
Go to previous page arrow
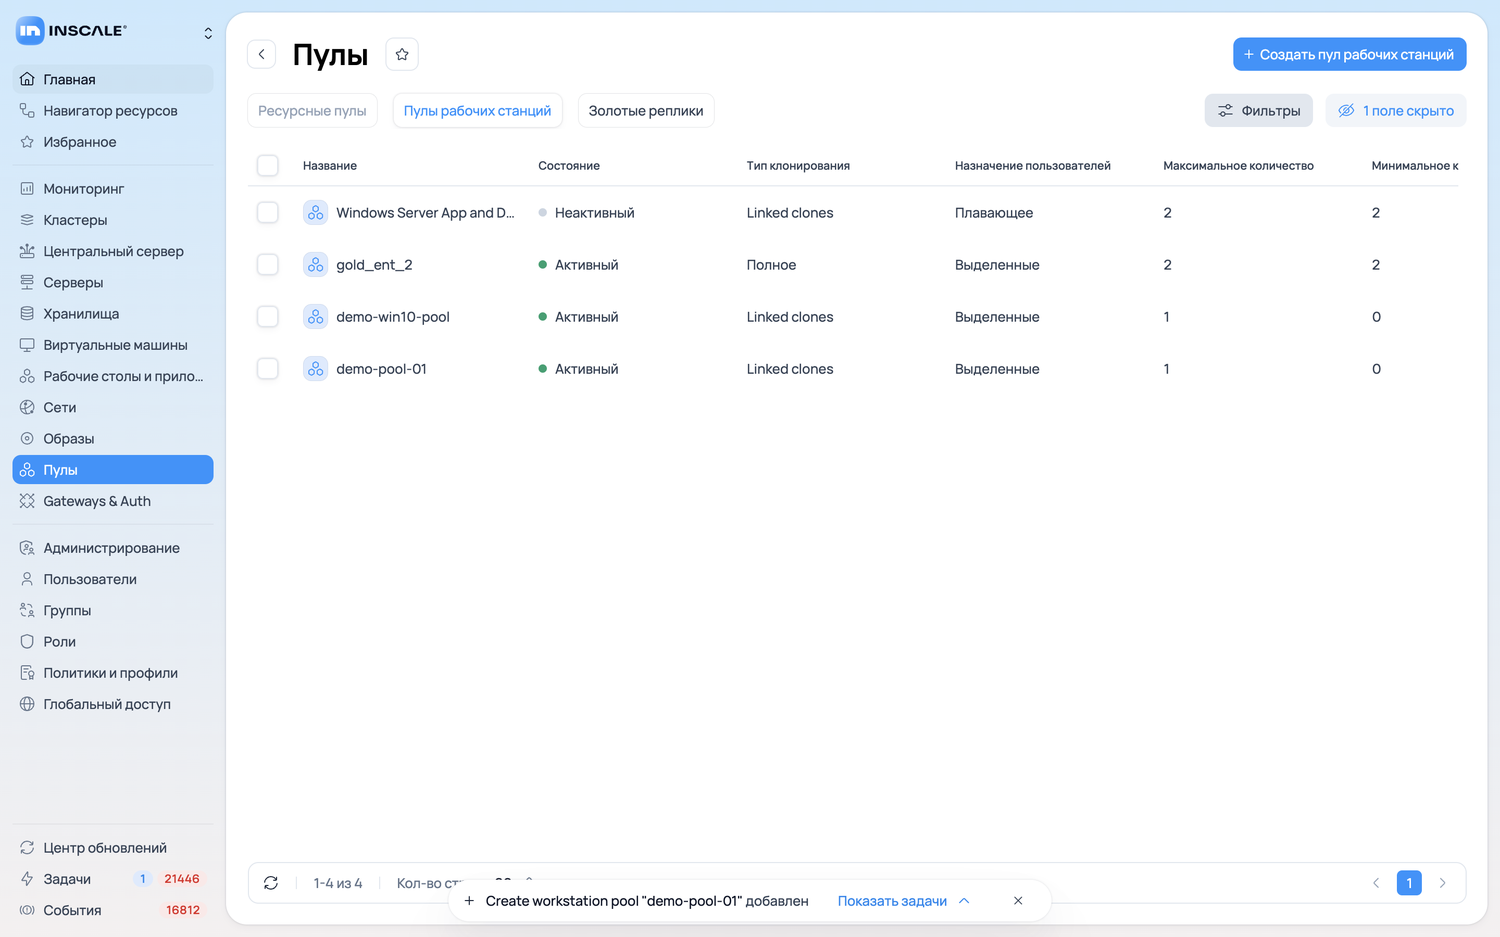pyautogui.click(x=1376, y=883)
